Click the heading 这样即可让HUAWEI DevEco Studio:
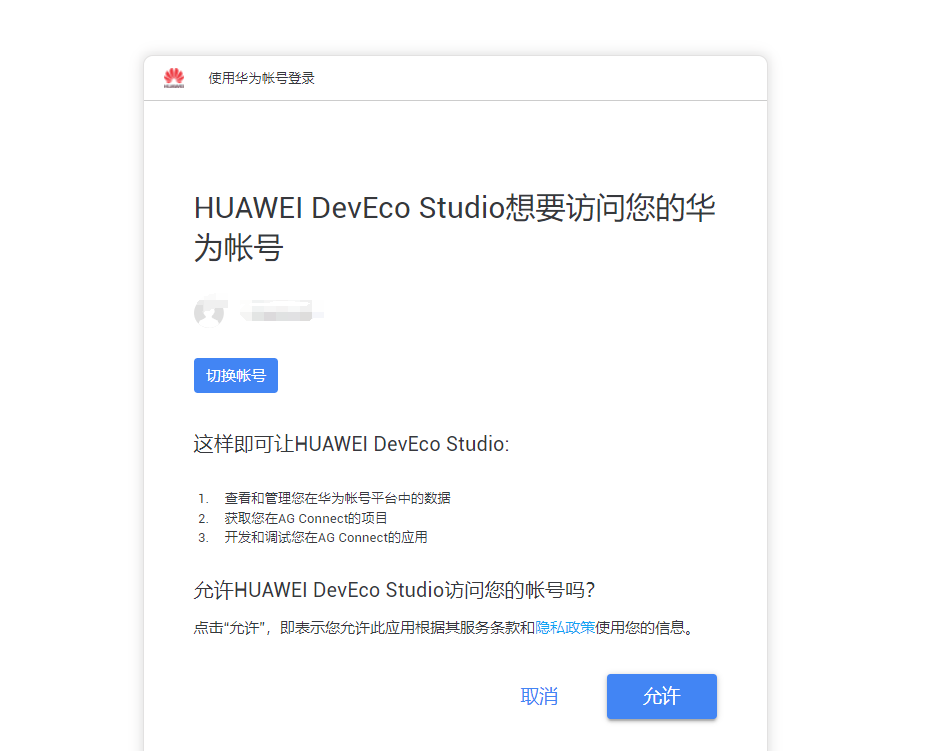Image resolution: width=949 pixels, height=751 pixels. pos(351,444)
